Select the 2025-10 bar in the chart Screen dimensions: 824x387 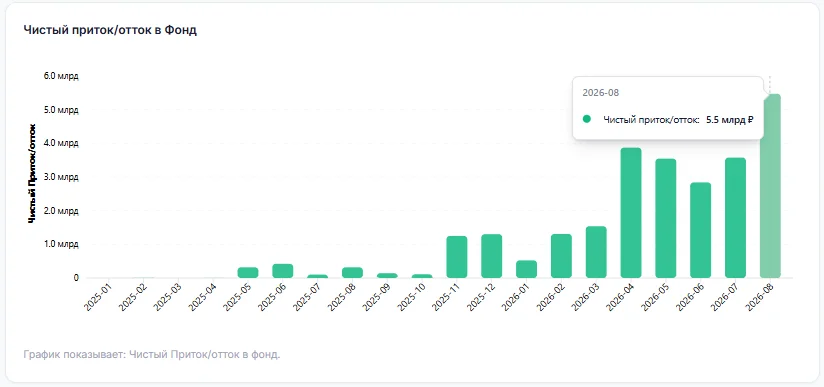coord(422,276)
